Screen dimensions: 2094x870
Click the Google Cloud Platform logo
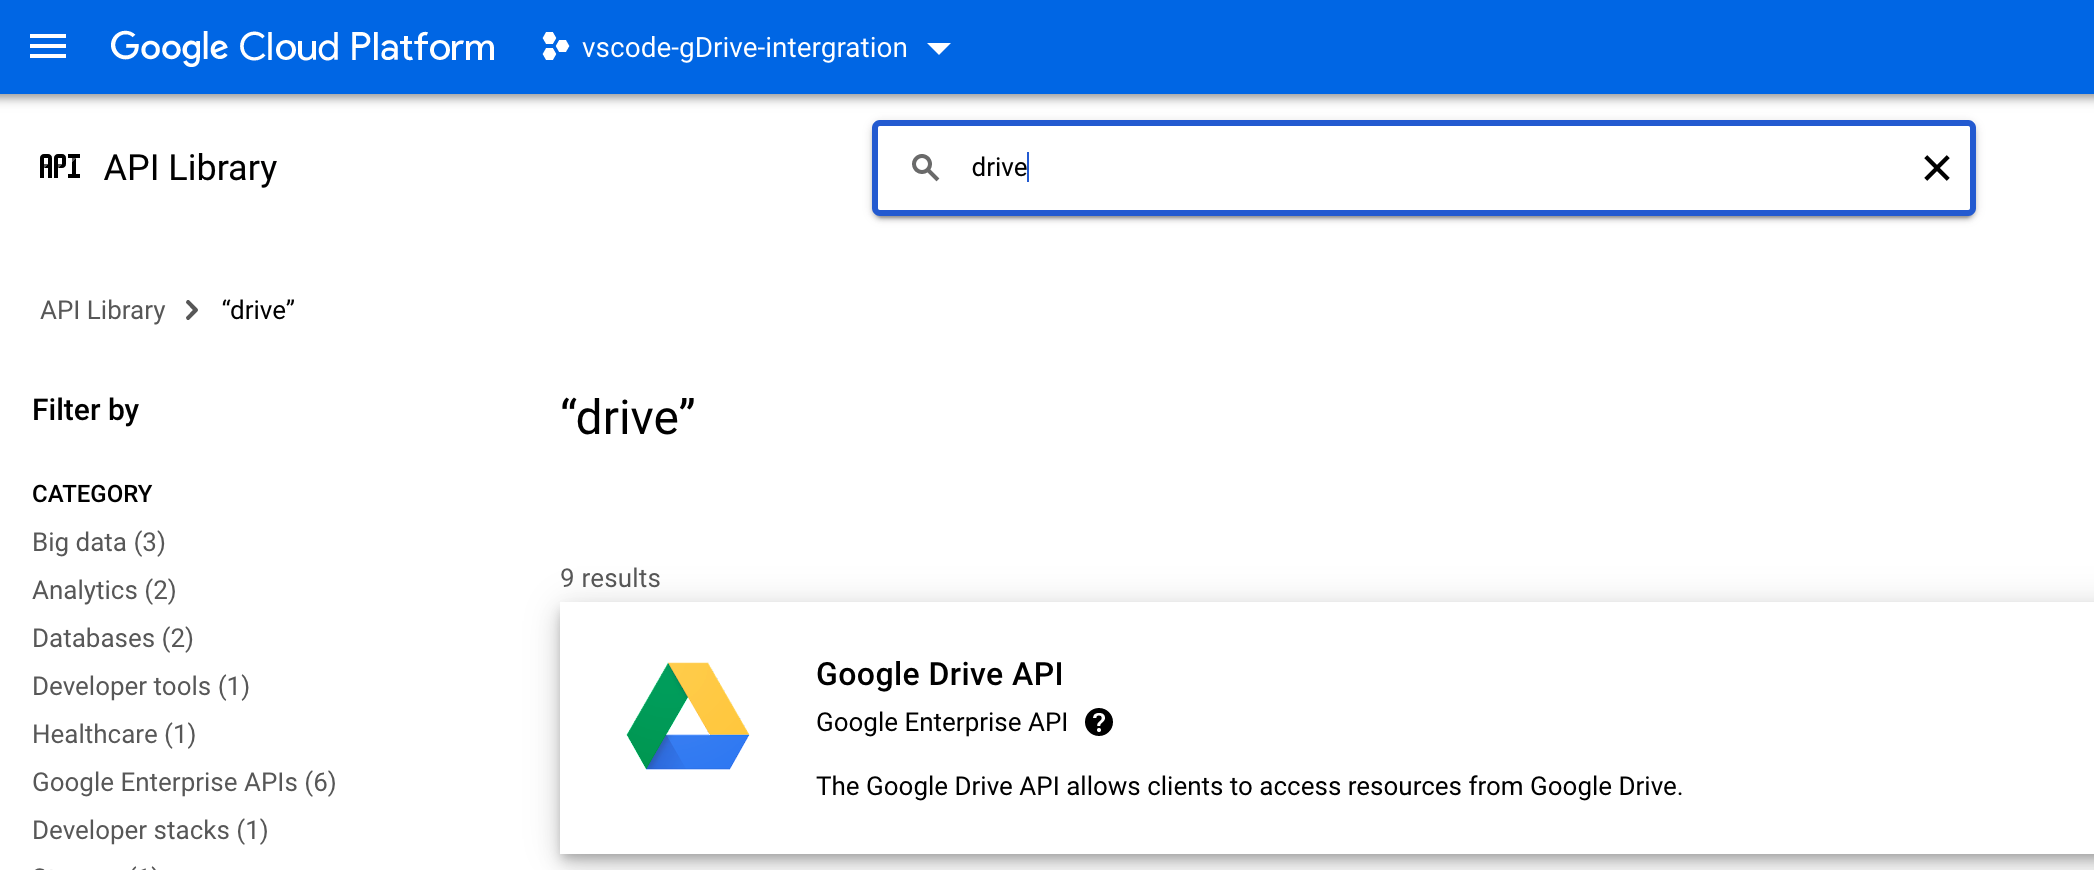[302, 47]
